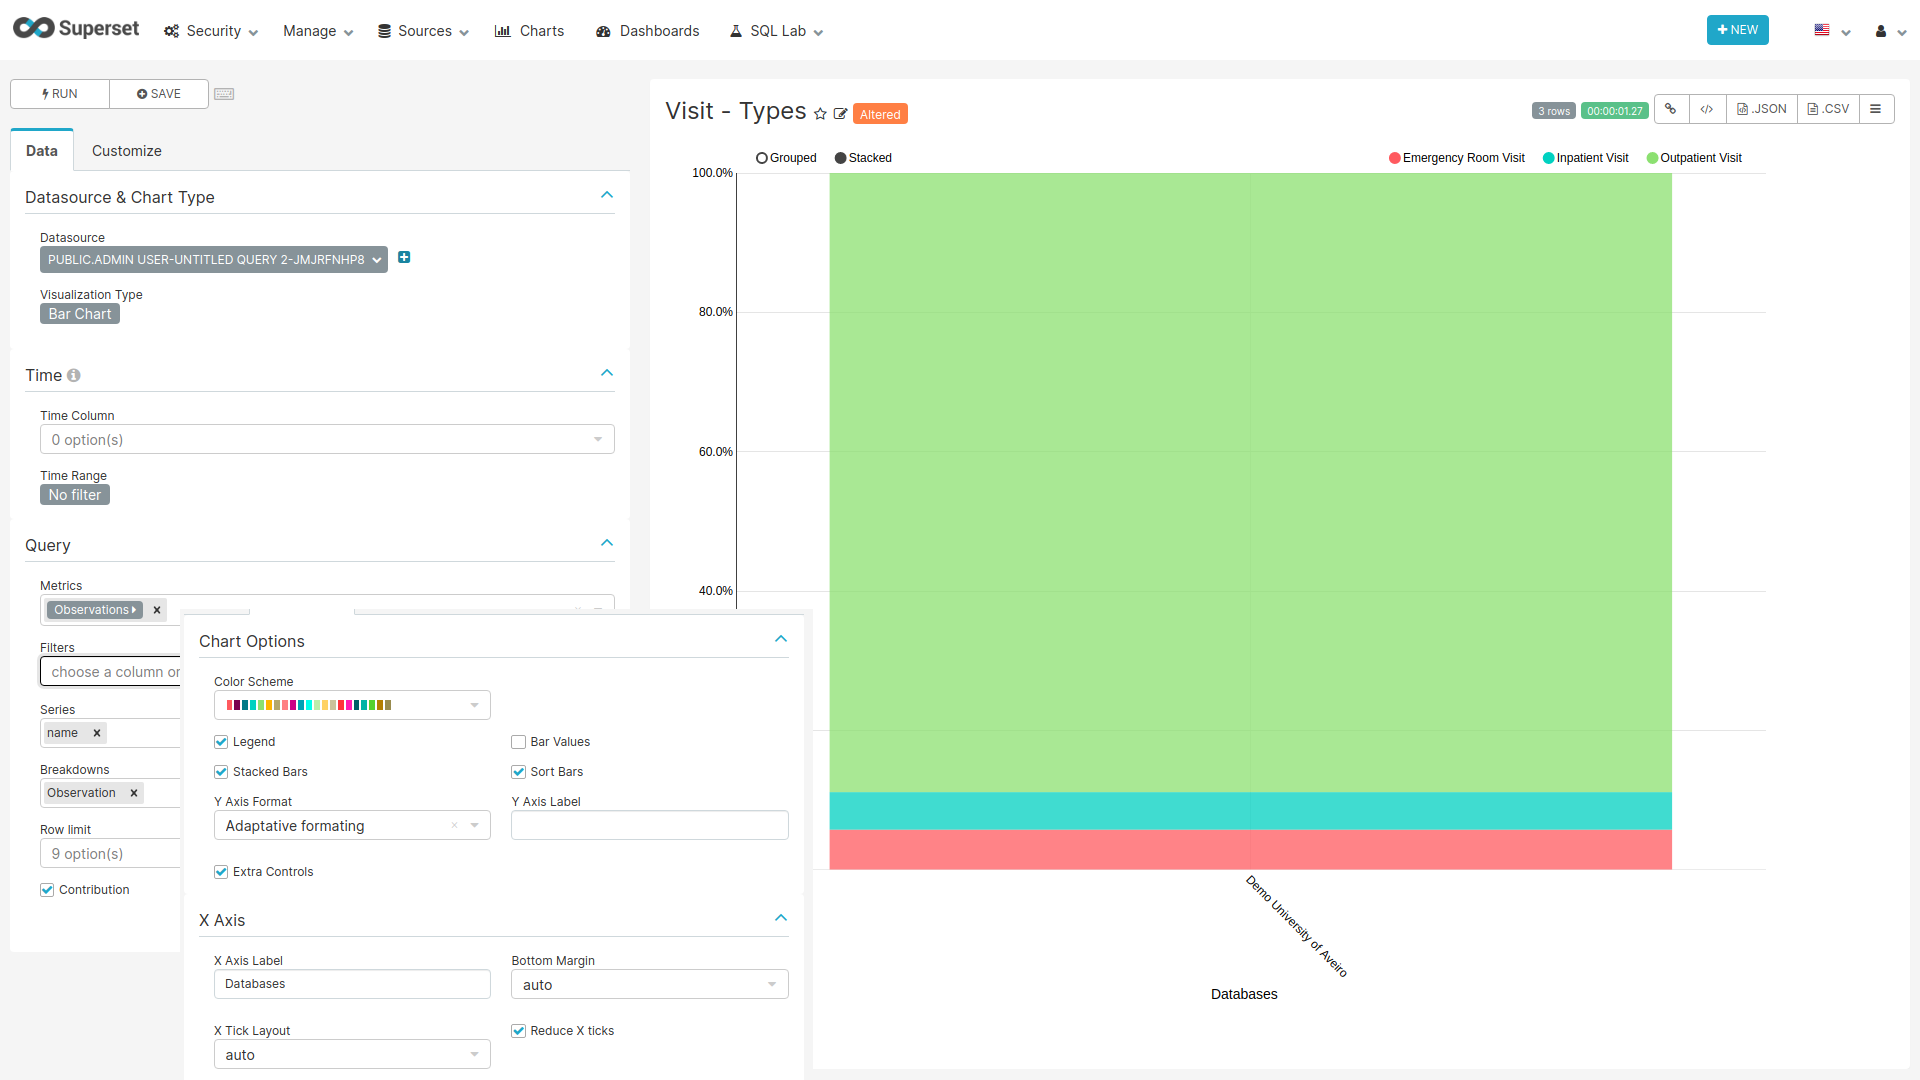1920x1080 pixels.
Task: Toggle Outpatient Visit legend dot
Action: 1653,158
